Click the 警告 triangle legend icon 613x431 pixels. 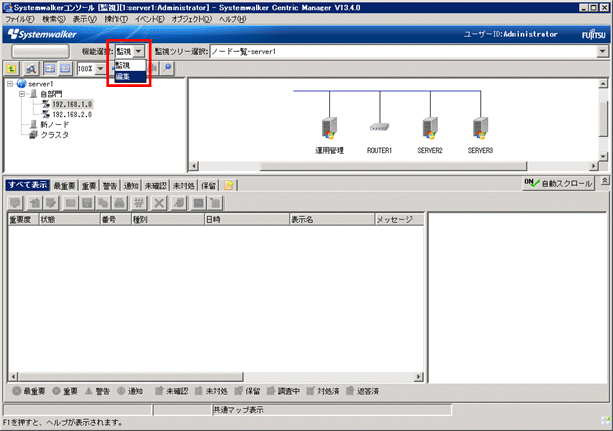(89, 391)
